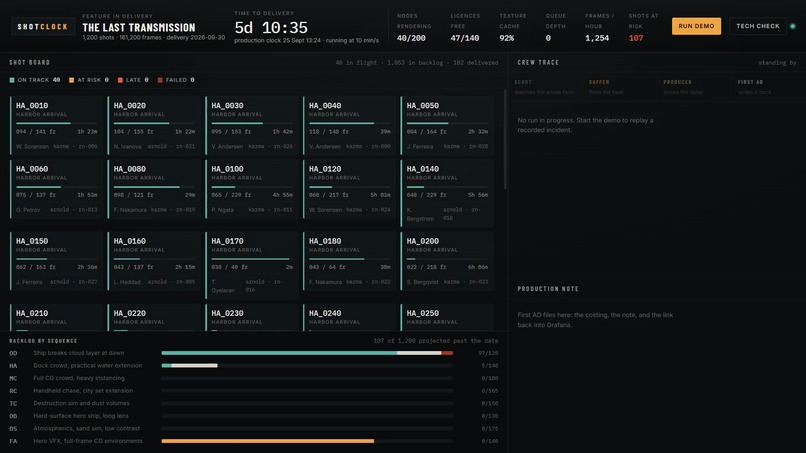
Task: Select the FAILED legend filter
Action: 176,80
